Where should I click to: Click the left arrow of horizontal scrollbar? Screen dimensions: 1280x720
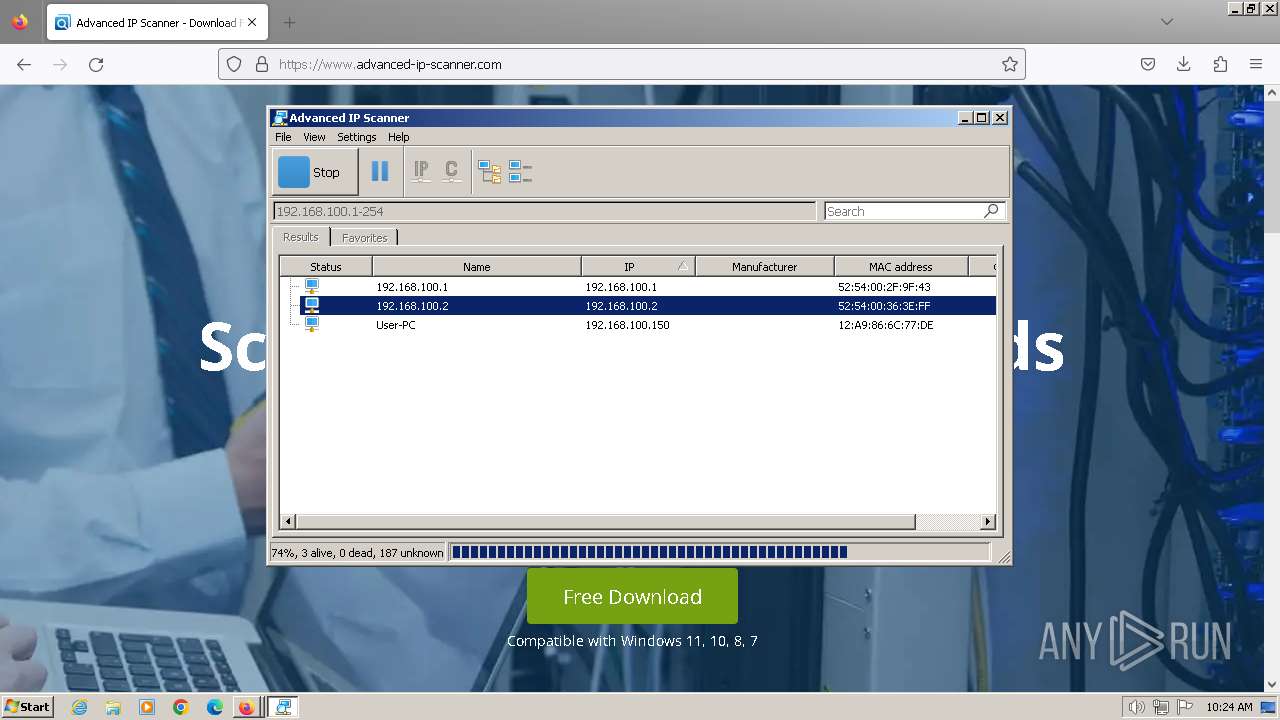(288, 522)
